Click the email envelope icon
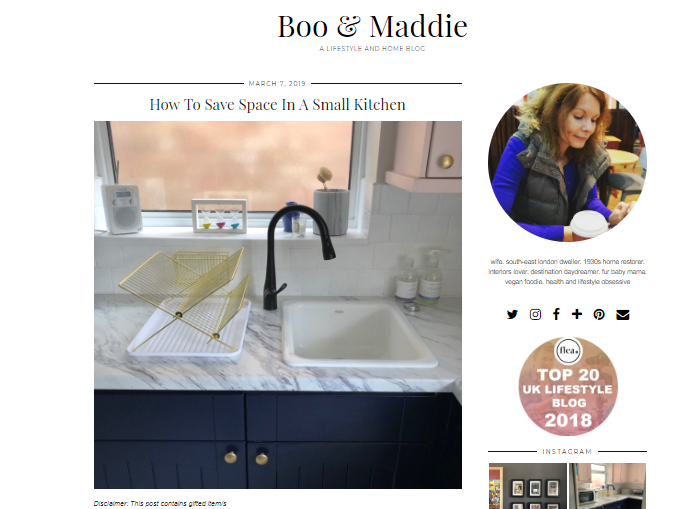 pyautogui.click(x=623, y=315)
